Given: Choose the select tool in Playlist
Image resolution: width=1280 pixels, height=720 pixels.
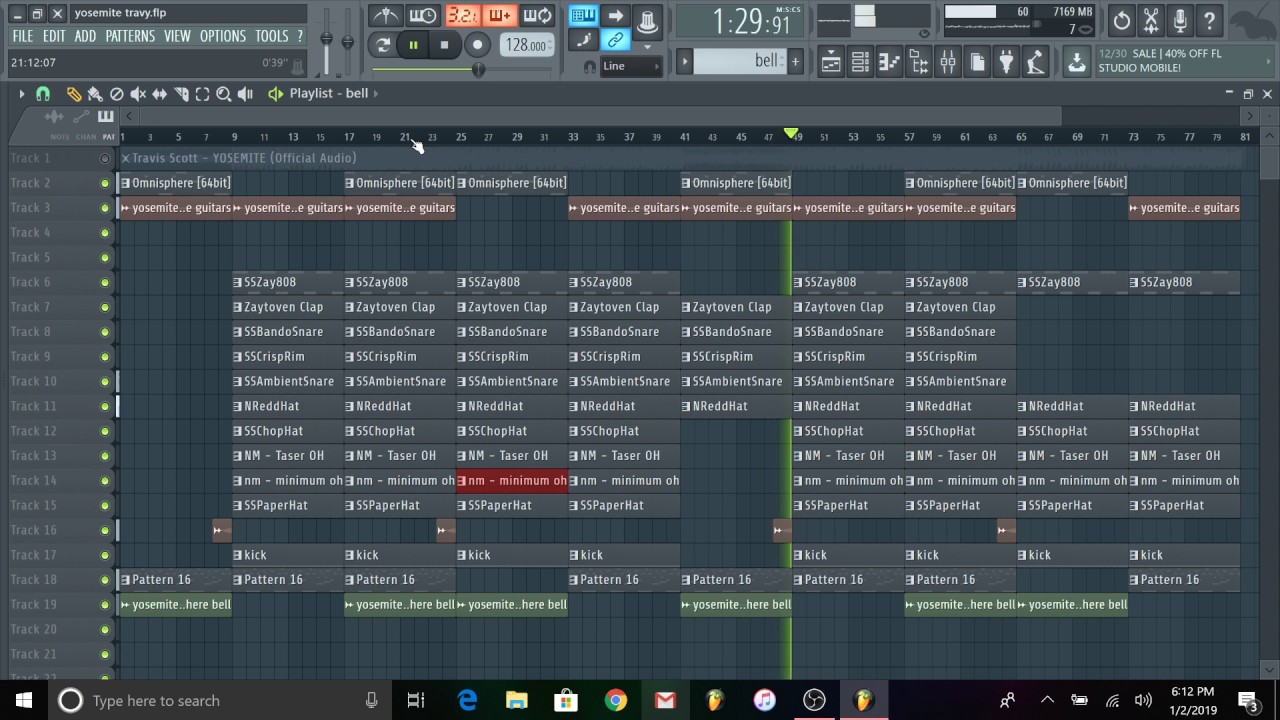Looking at the screenshot, I should 203,93.
